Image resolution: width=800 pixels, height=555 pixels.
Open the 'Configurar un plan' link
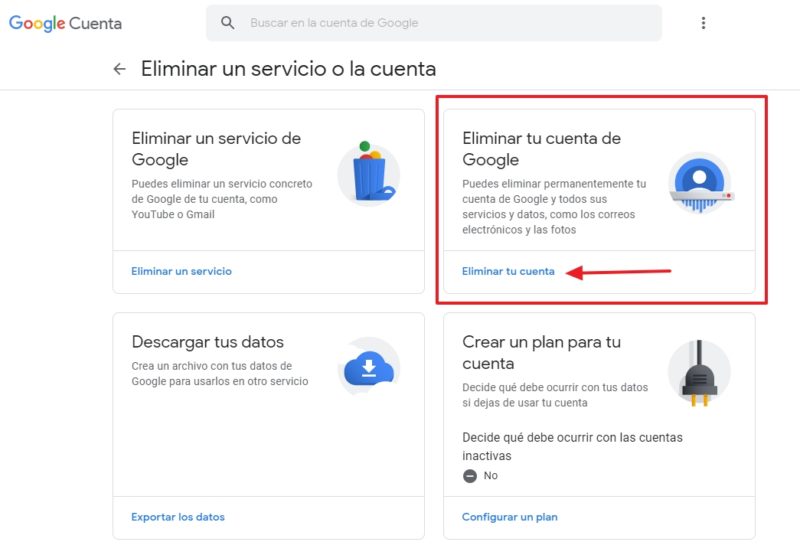(510, 517)
